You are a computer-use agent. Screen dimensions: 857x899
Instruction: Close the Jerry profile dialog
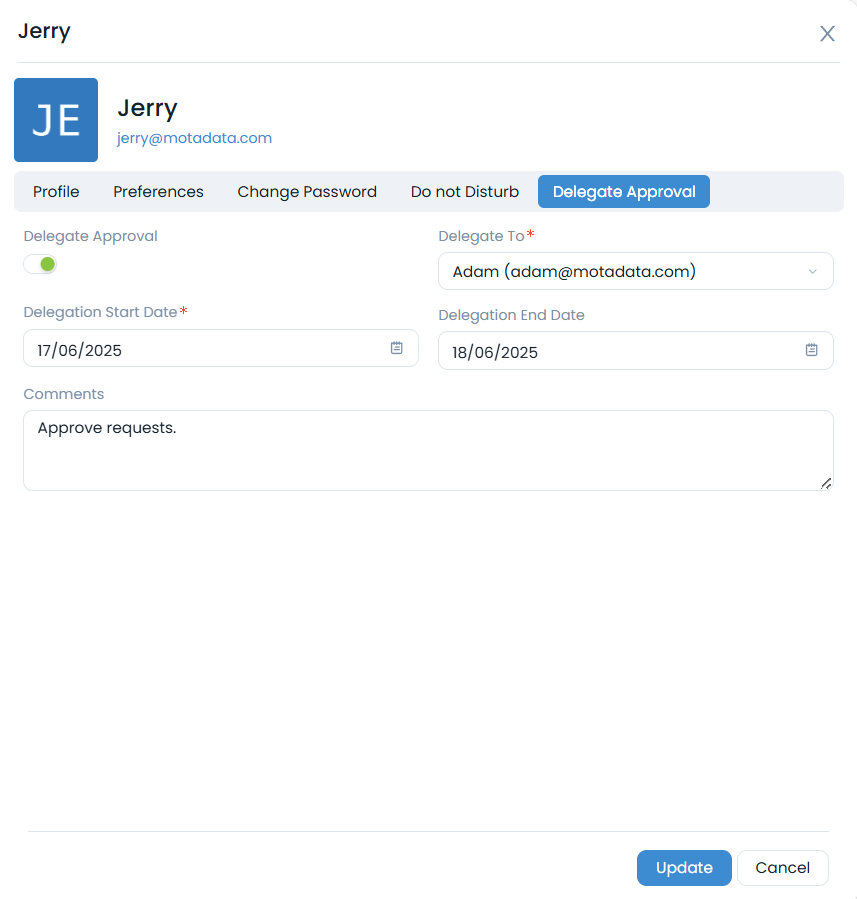click(827, 34)
